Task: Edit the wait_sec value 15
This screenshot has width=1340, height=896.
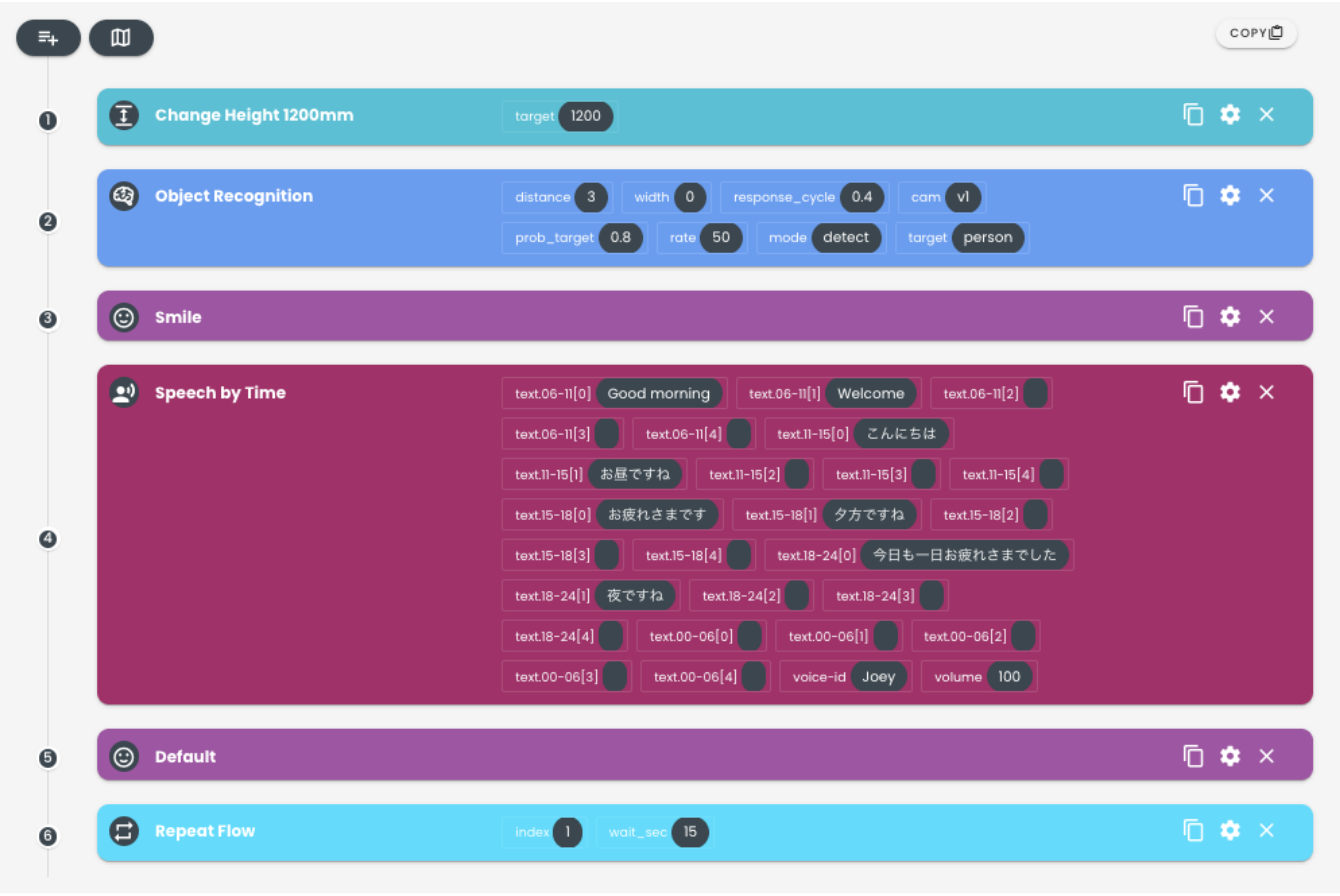Action: (x=690, y=832)
